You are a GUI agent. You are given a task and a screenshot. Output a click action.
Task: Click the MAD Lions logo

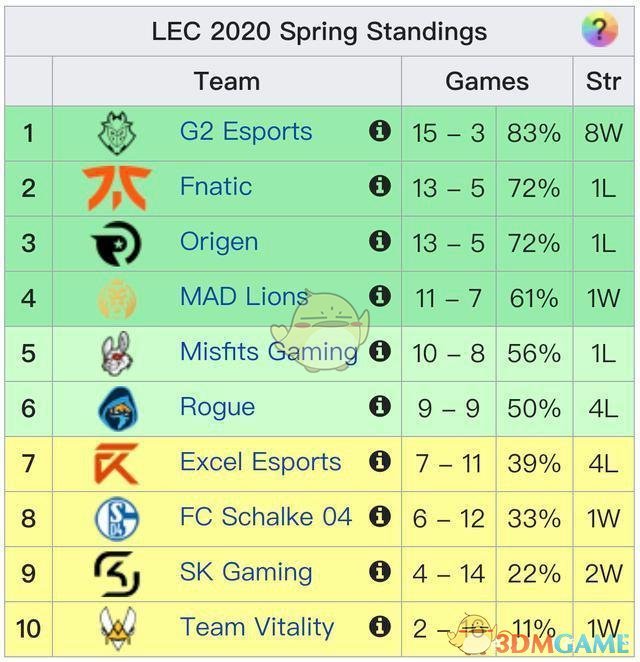point(117,298)
